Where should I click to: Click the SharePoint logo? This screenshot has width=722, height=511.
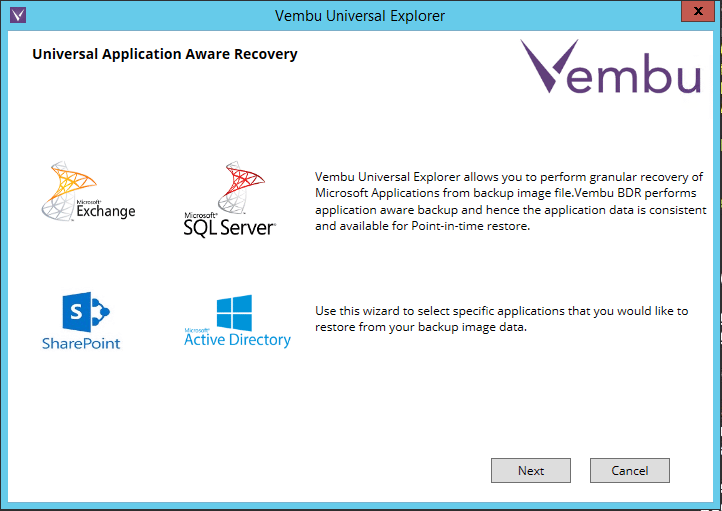click(x=82, y=320)
